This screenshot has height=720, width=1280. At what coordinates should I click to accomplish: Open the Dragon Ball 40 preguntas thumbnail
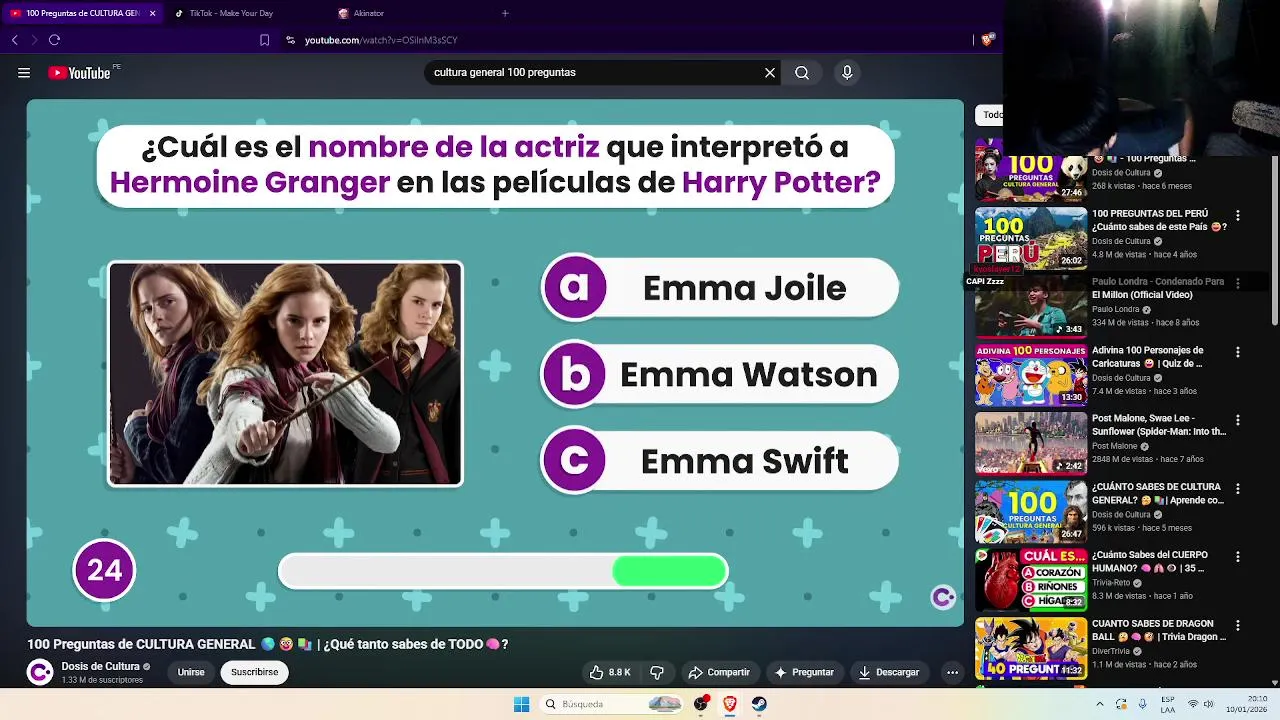click(1031, 648)
